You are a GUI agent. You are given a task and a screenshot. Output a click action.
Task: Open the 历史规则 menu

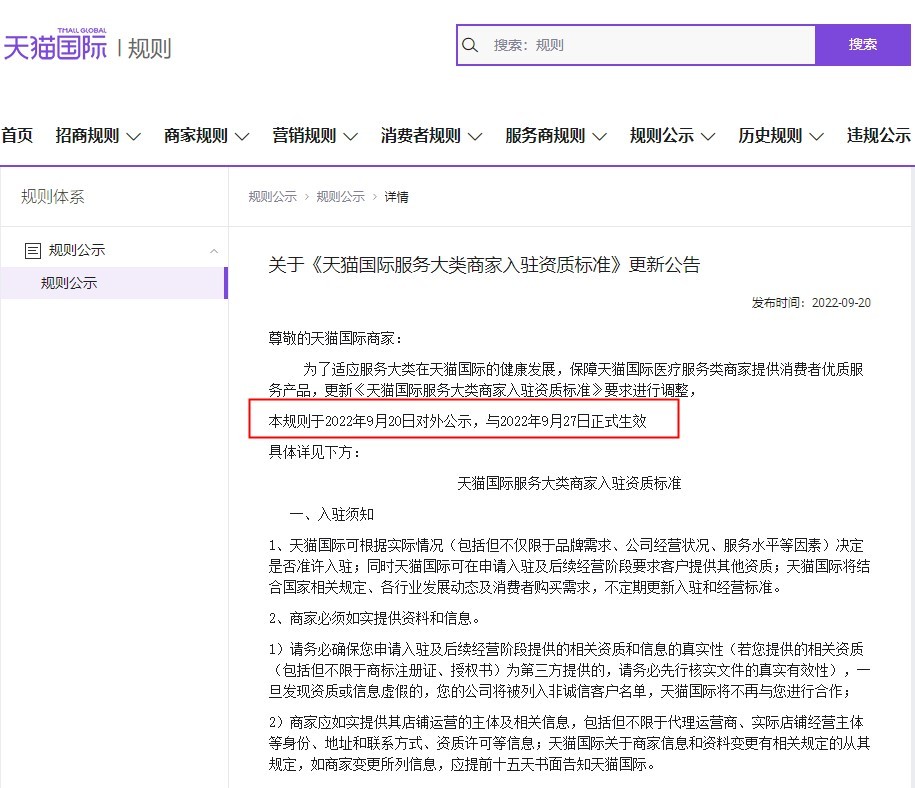770,135
